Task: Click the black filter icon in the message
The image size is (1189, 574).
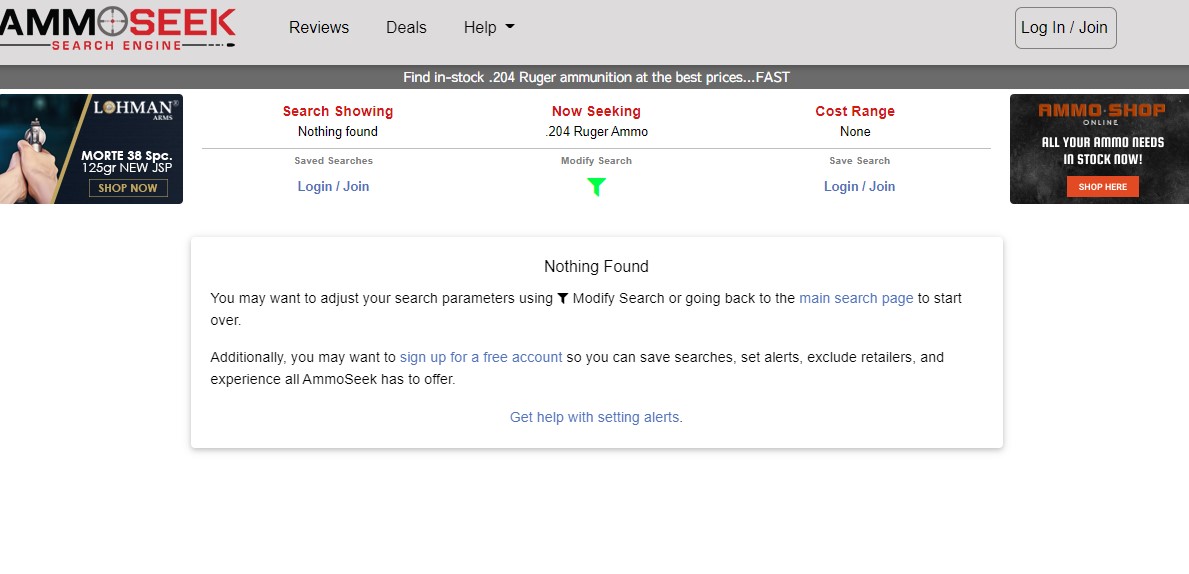Action: point(563,298)
